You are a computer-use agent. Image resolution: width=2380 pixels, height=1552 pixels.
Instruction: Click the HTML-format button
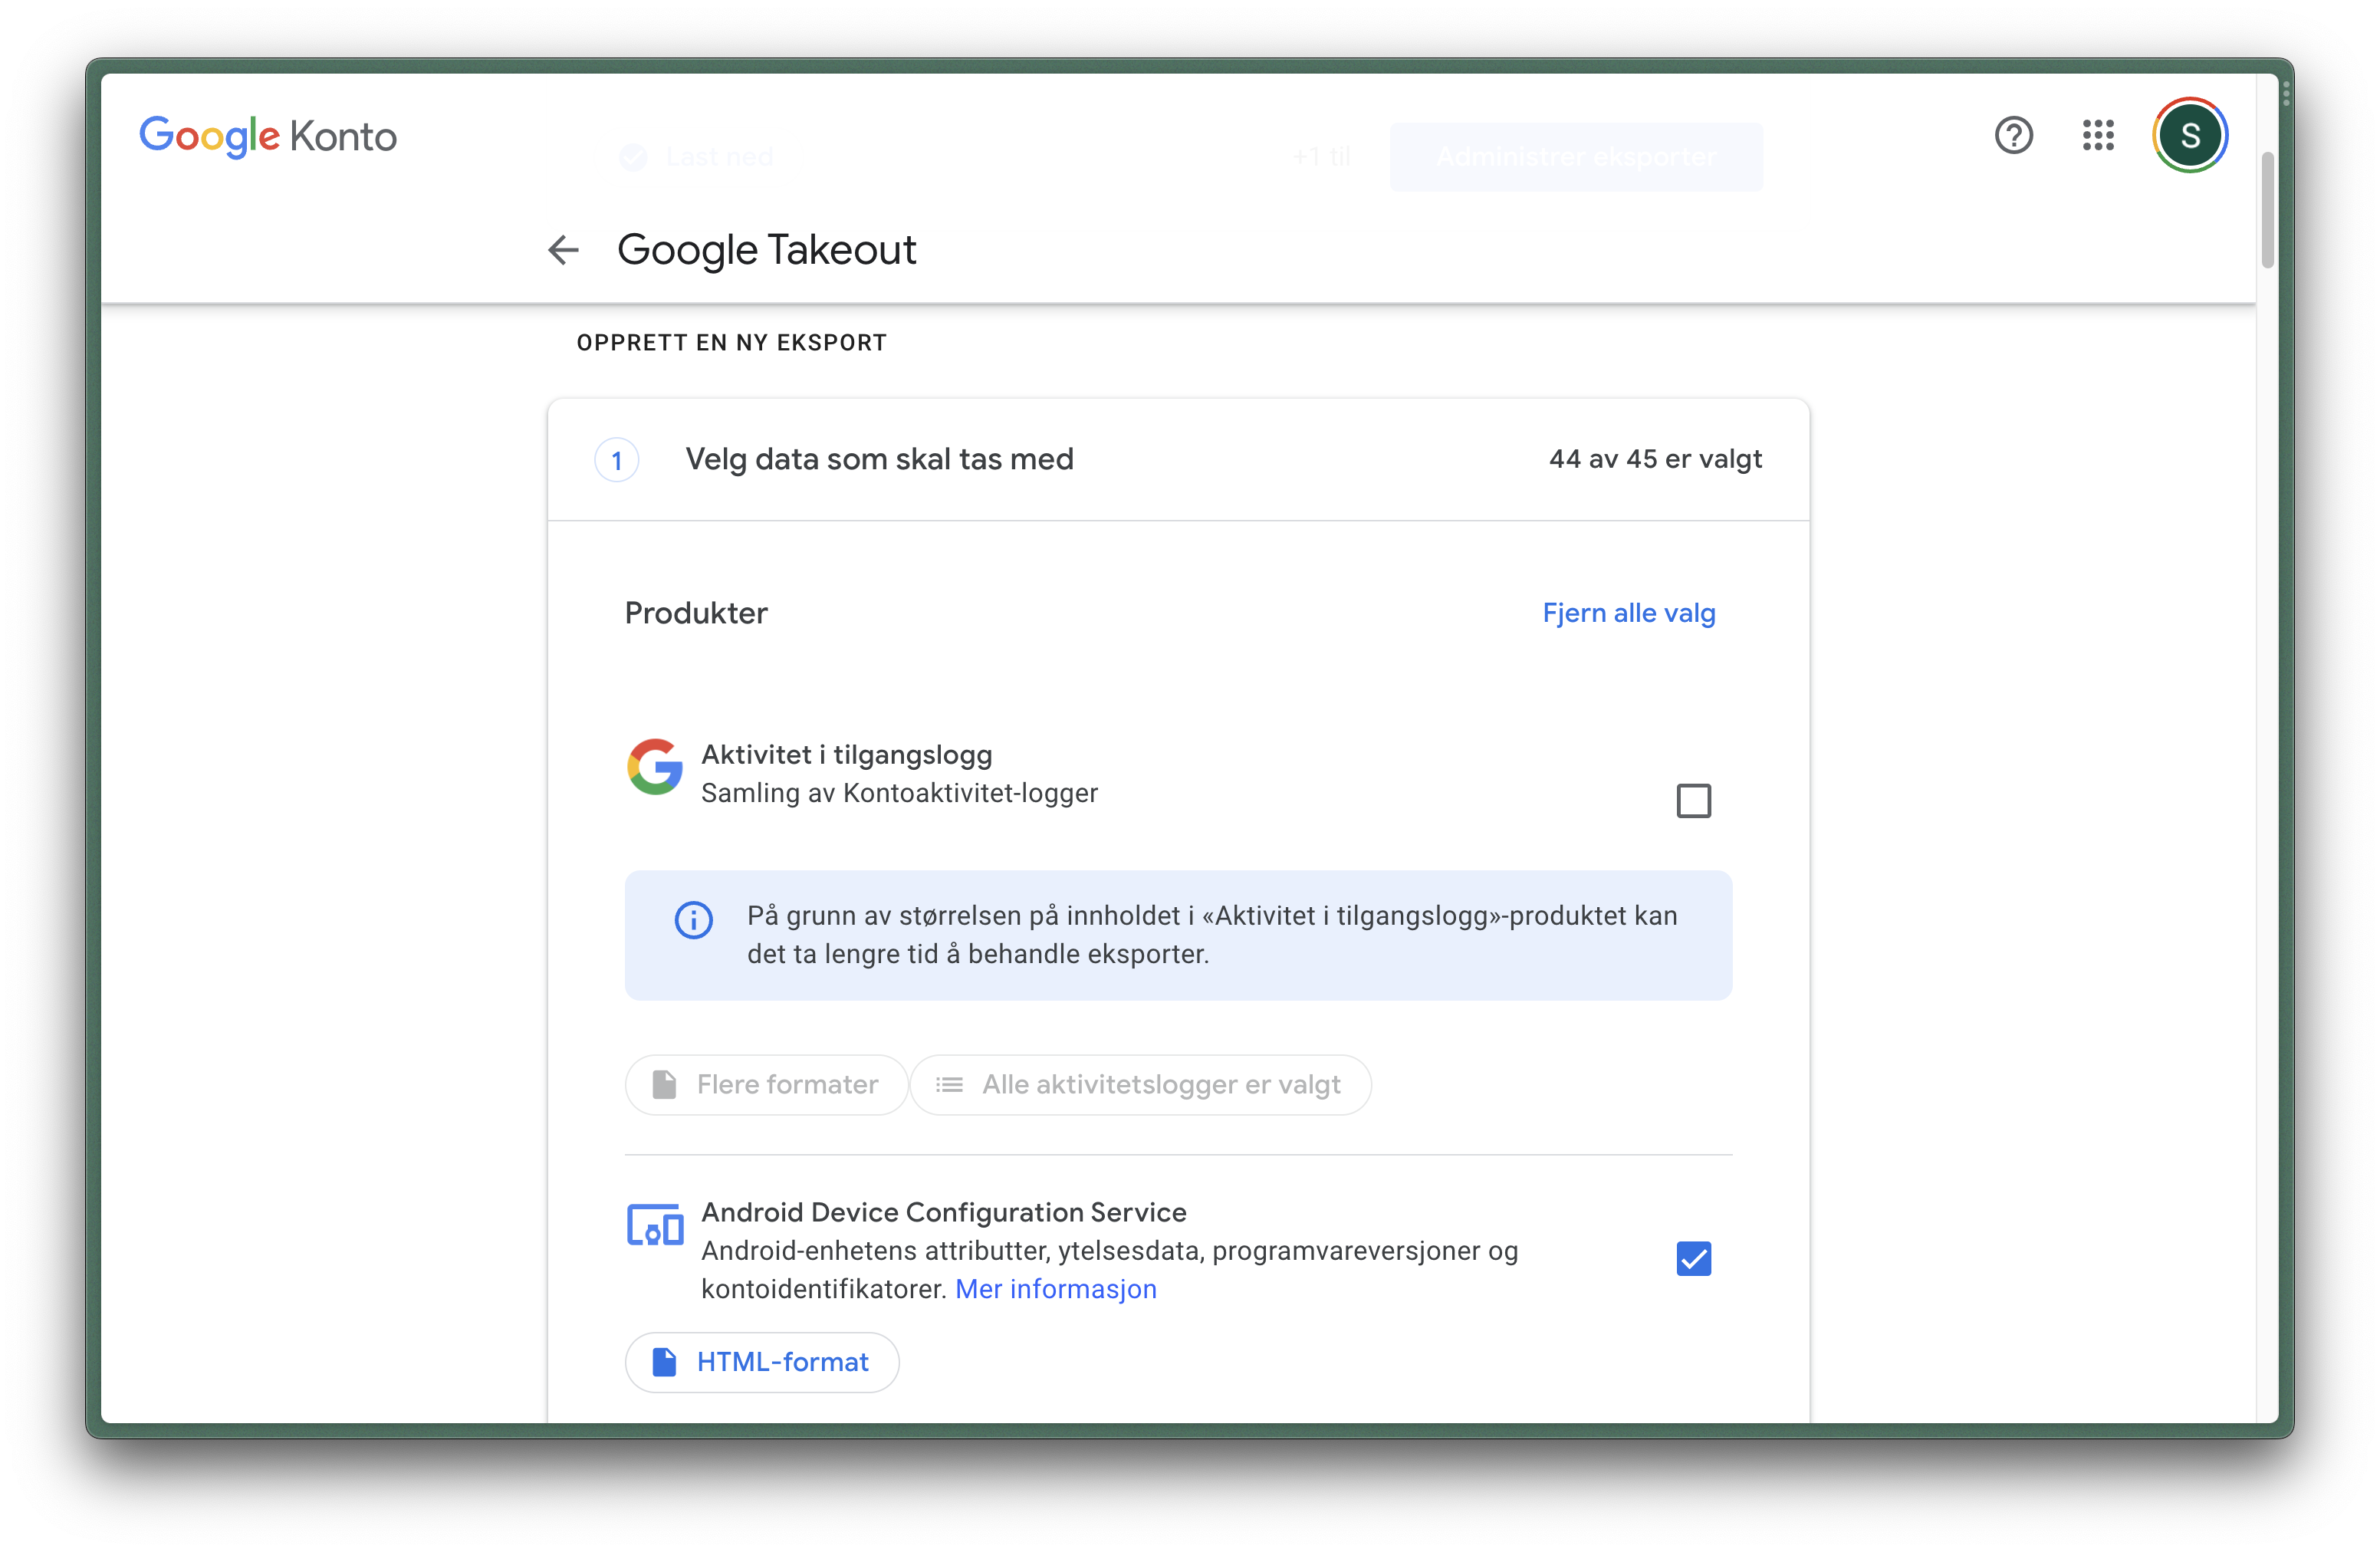762,1362
